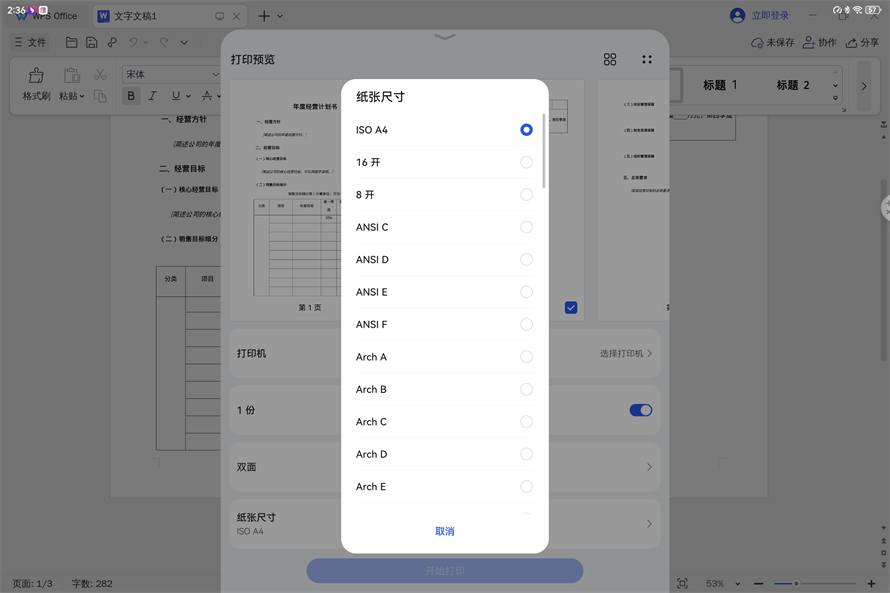The width and height of the screenshot is (890, 593).
Task: Click the open folder icon
Action: [x=71, y=43]
